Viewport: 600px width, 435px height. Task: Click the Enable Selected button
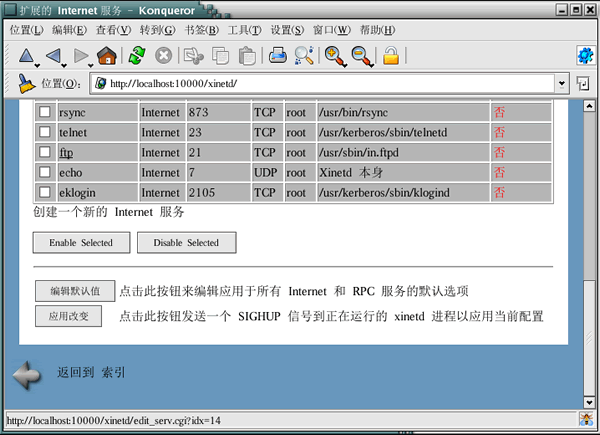[81, 243]
